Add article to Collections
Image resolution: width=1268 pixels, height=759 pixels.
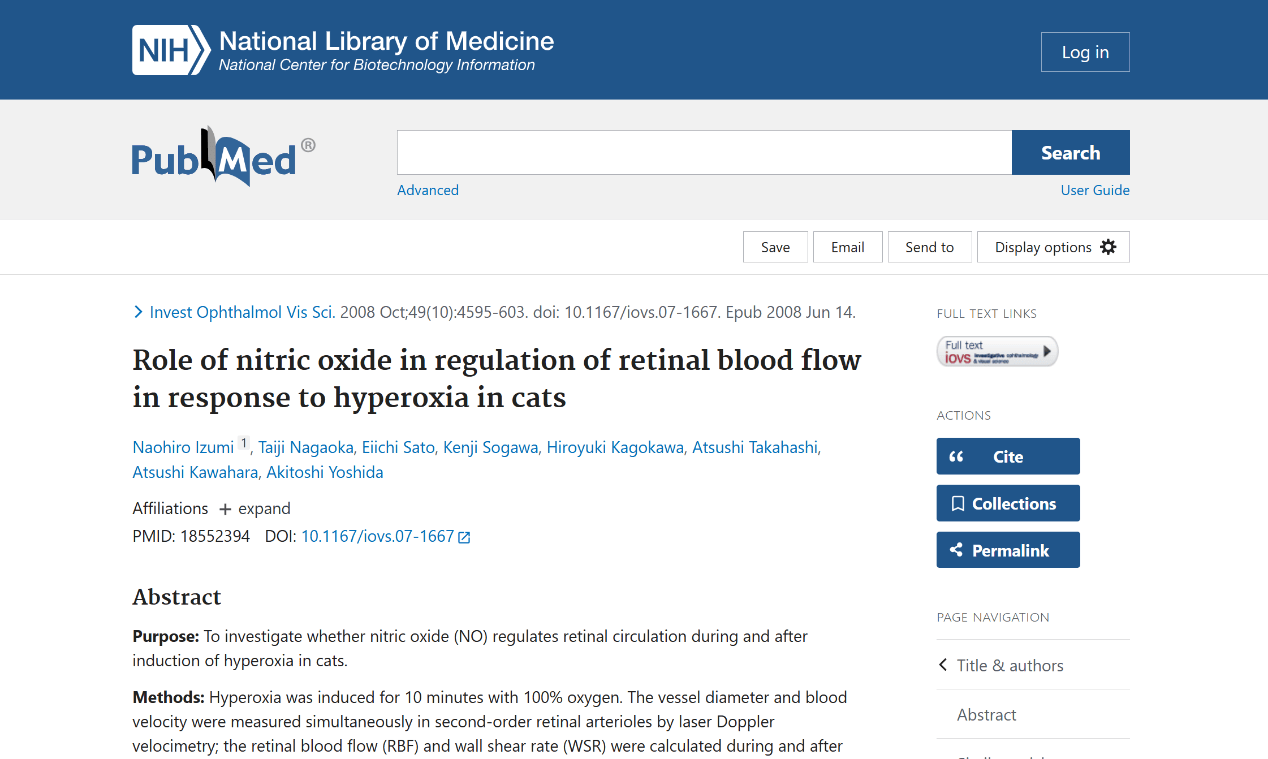coord(1007,503)
